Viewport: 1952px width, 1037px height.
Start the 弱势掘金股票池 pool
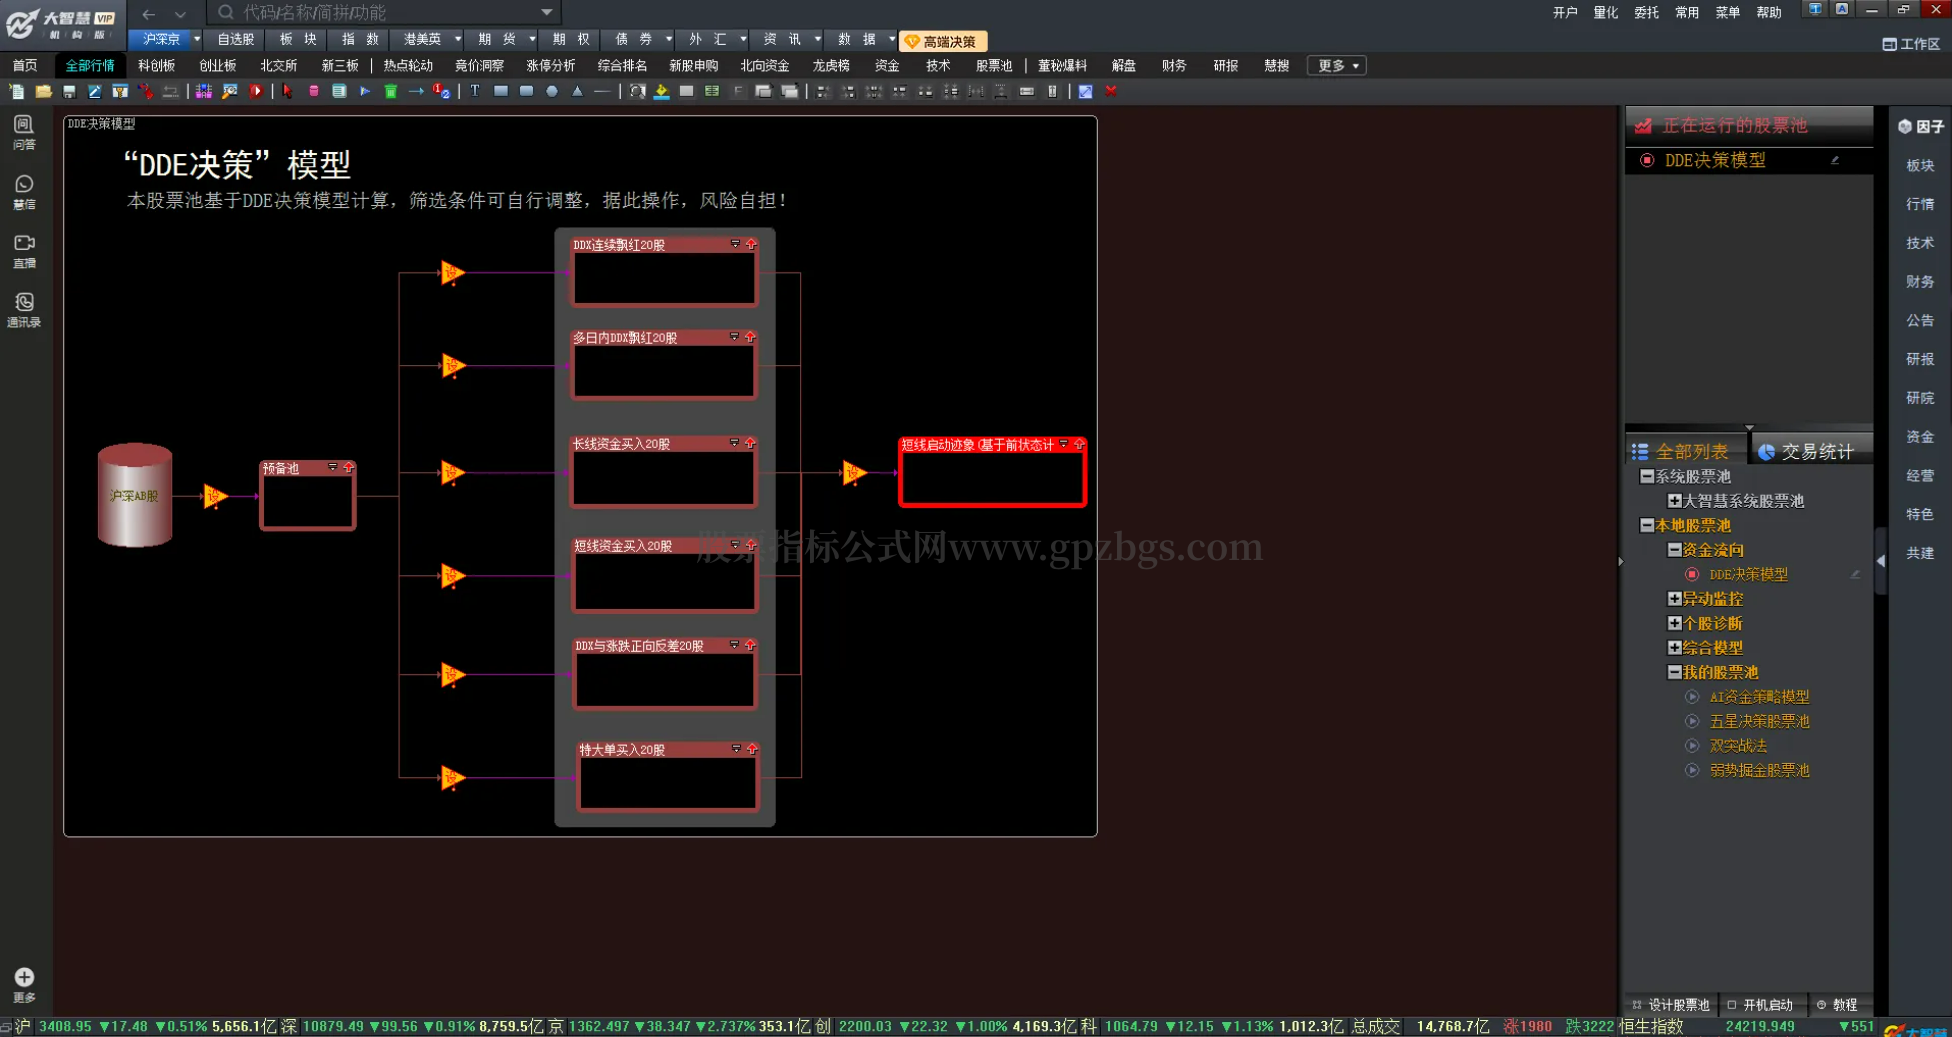[1692, 770]
